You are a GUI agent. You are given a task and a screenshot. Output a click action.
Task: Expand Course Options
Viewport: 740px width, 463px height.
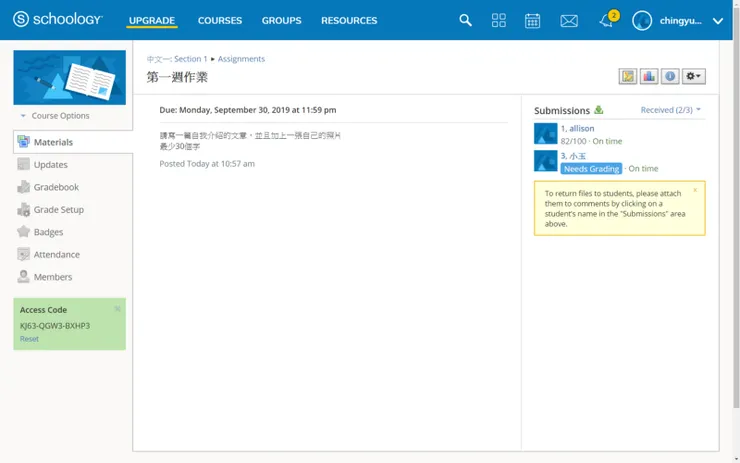tap(55, 116)
